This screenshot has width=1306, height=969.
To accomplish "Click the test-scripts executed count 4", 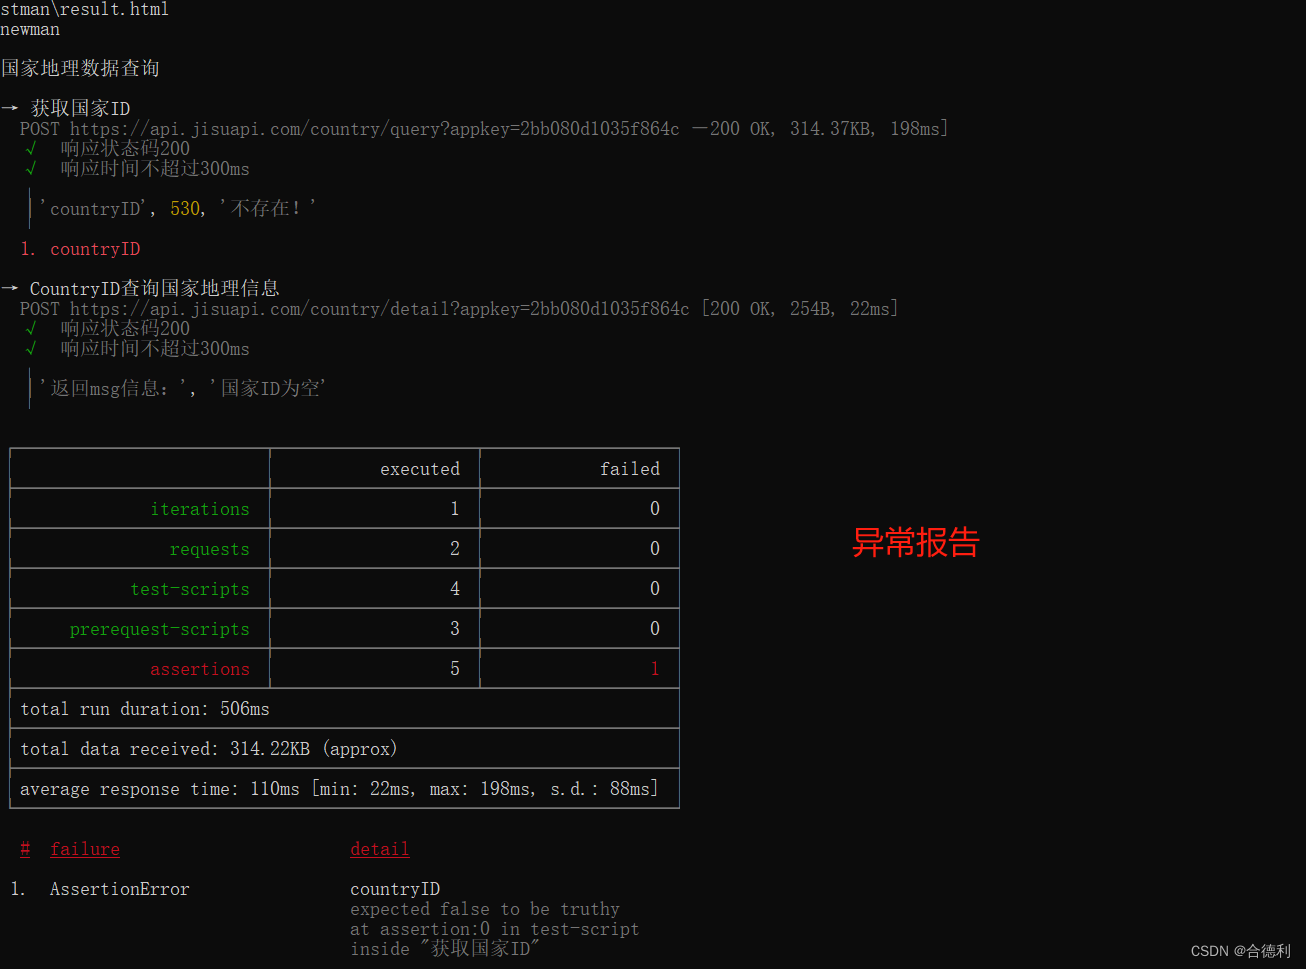I will point(455,589).
